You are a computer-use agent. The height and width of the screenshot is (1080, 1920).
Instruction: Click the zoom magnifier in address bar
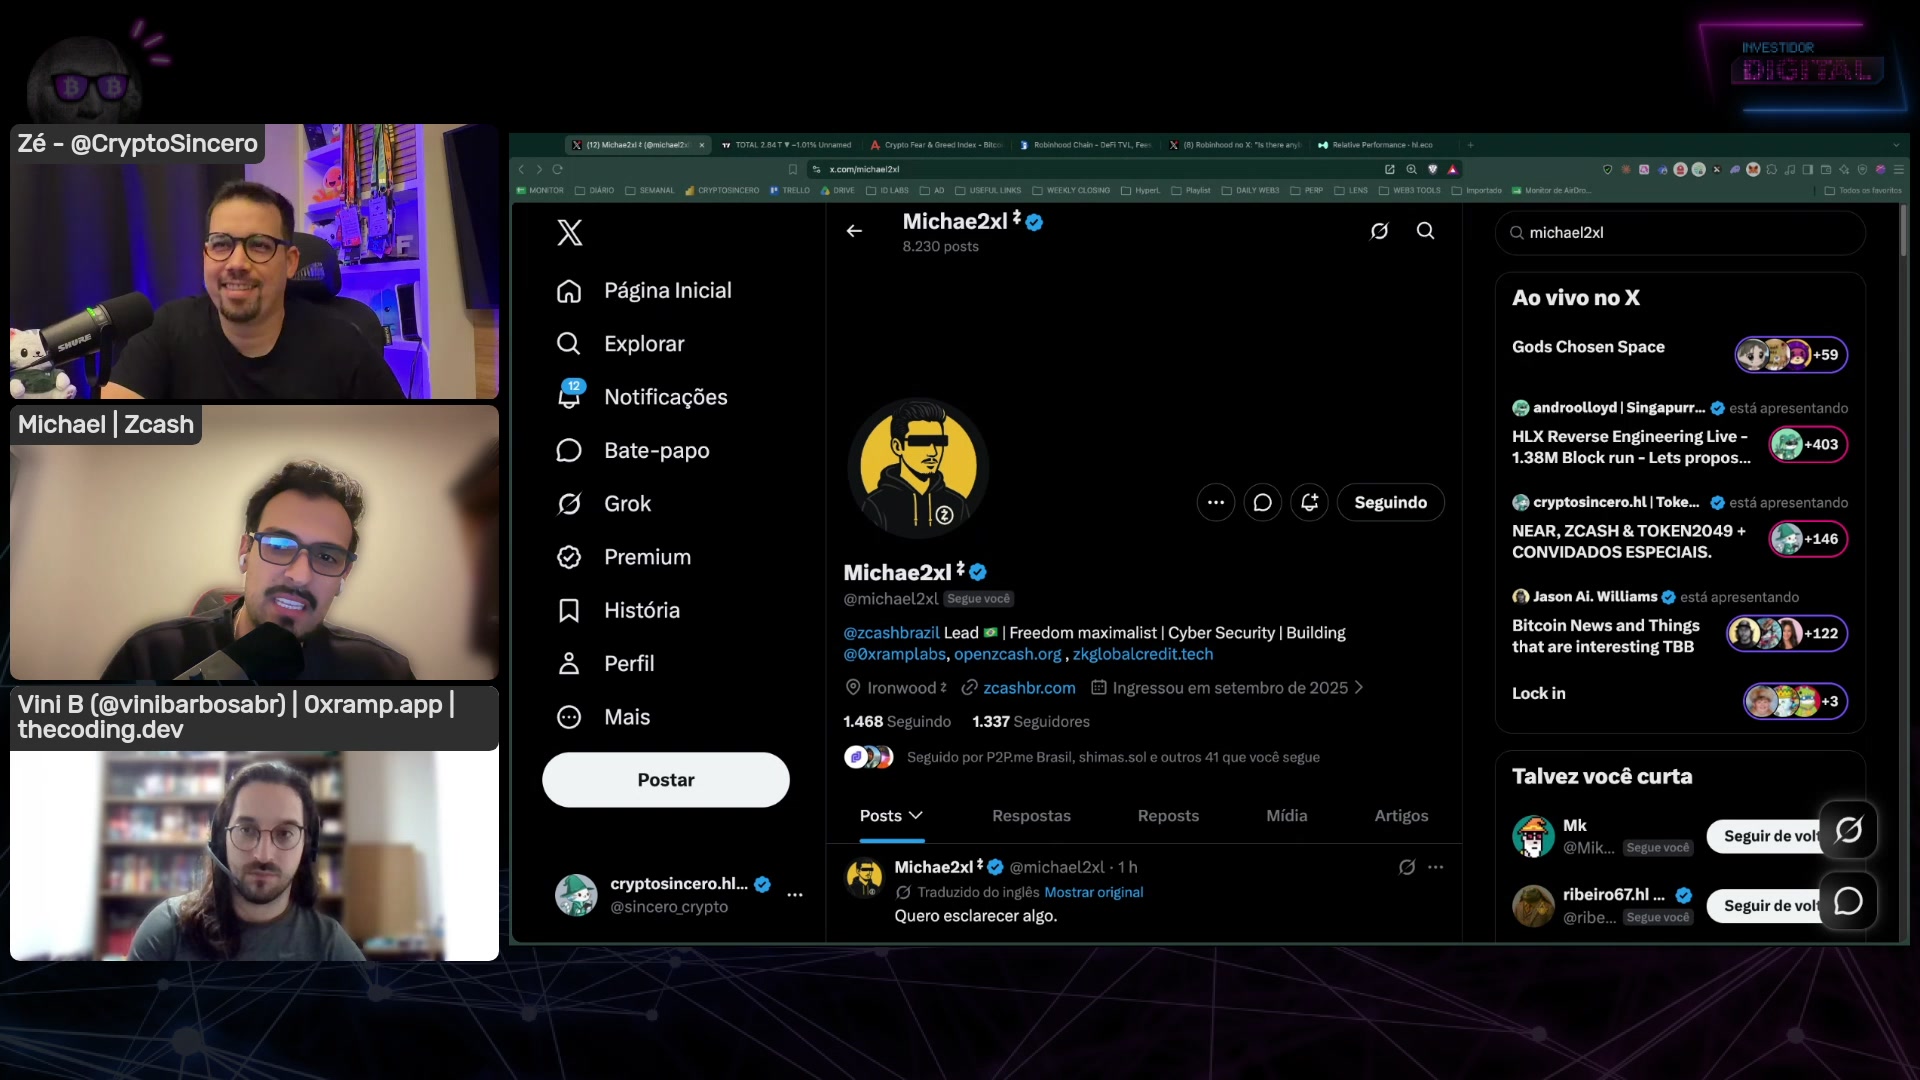click(x=1412, y=170)
